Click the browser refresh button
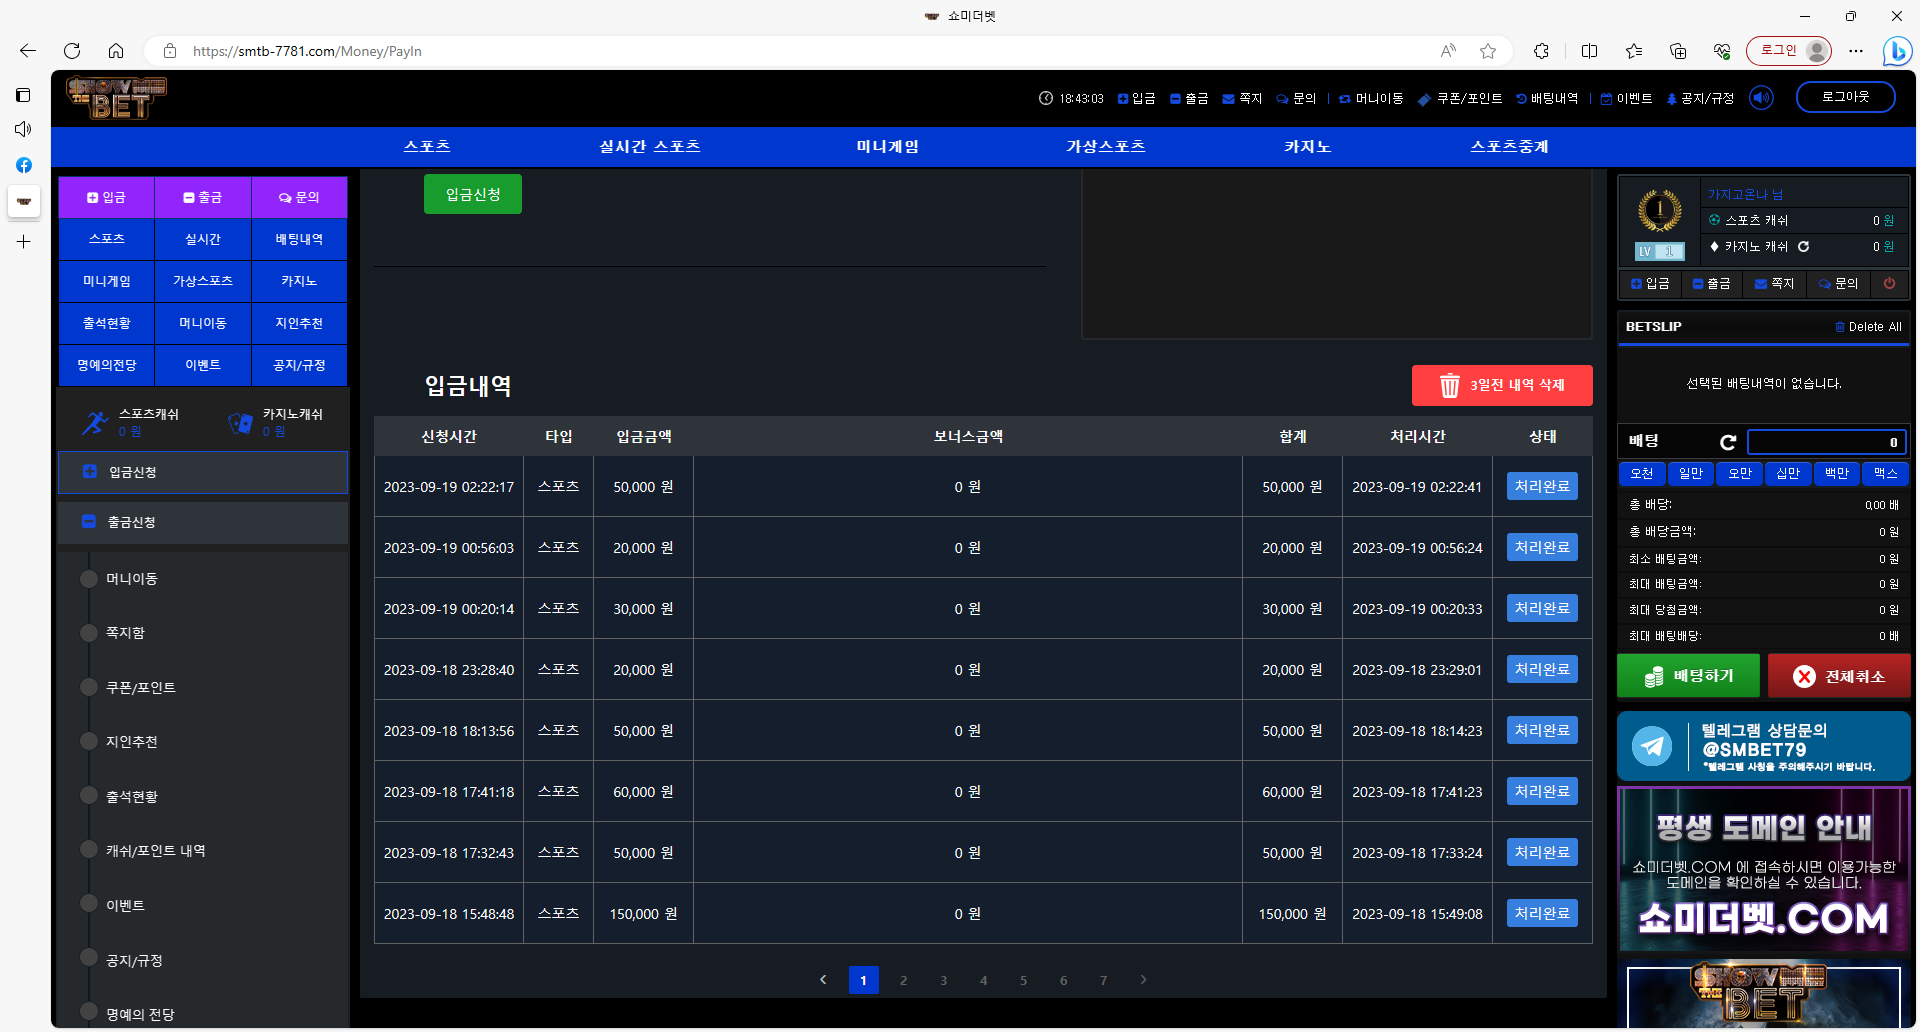This screenshot has width=1920, height=1032. tap(72, 51)
